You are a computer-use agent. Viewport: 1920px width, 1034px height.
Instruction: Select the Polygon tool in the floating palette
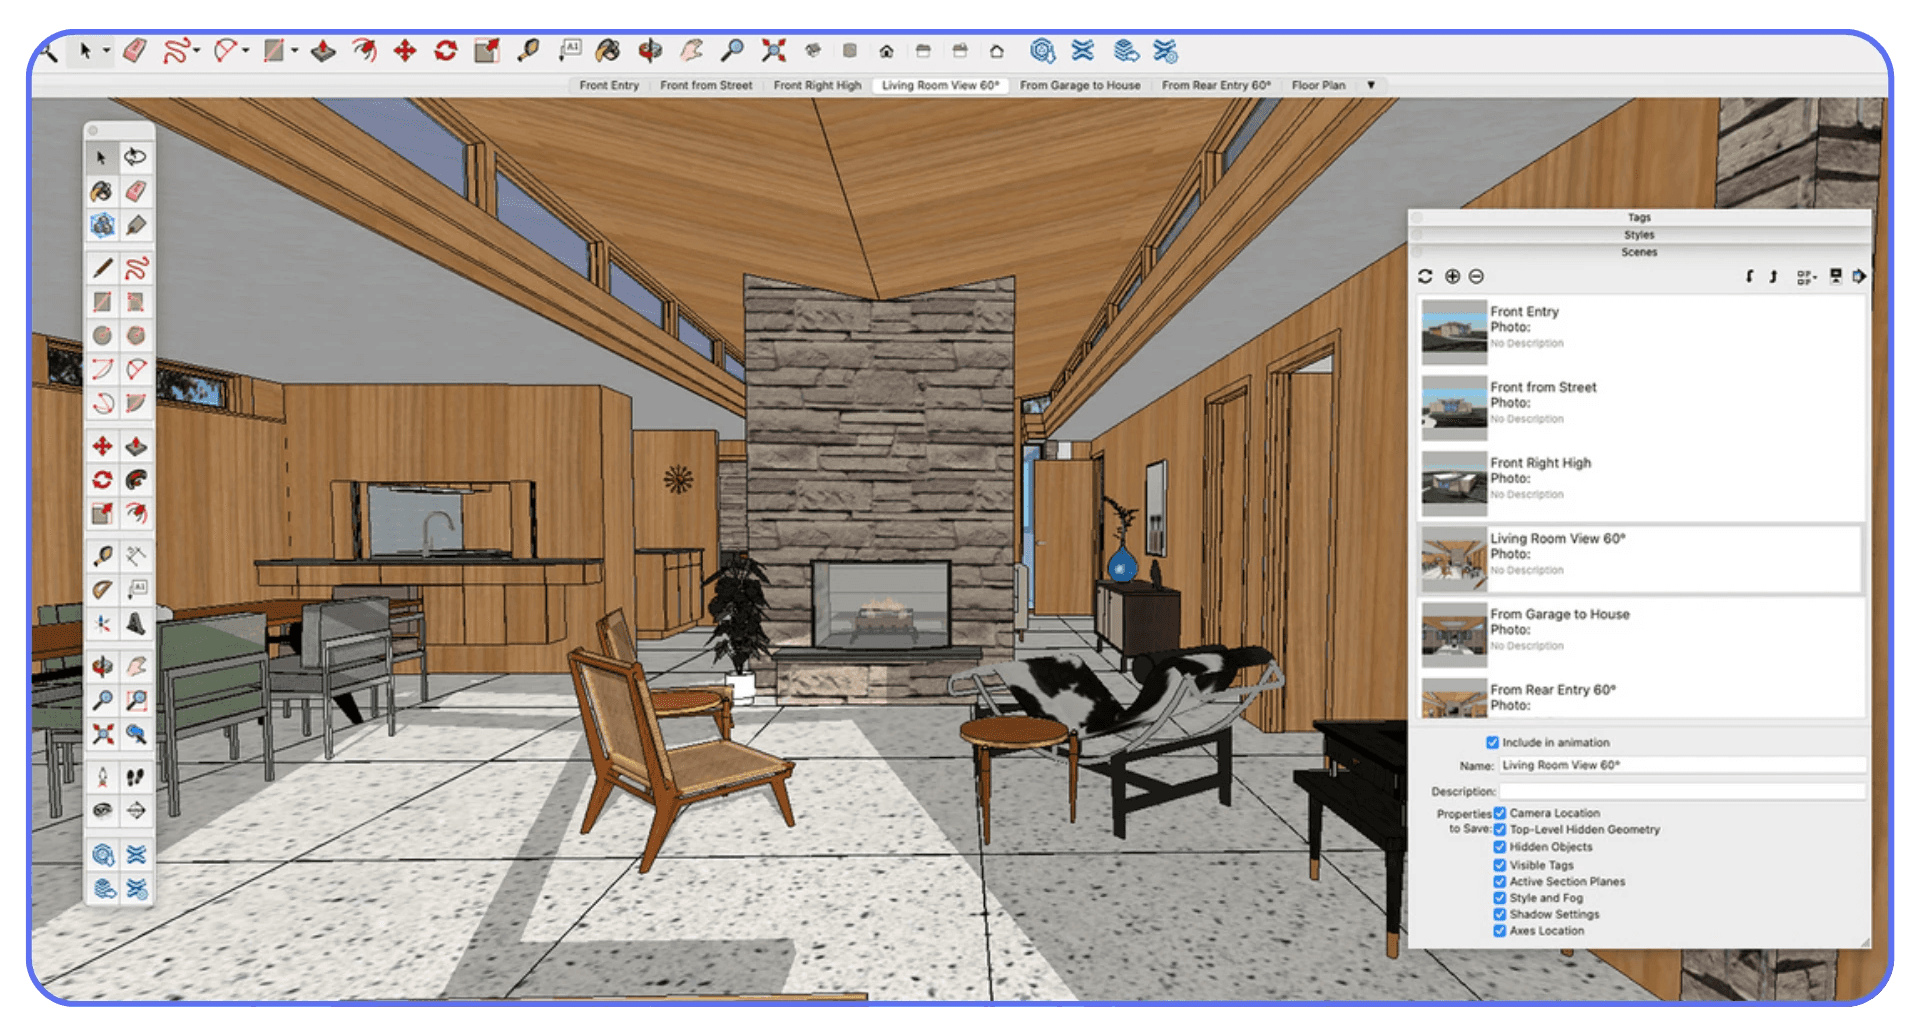click(136, 335)
